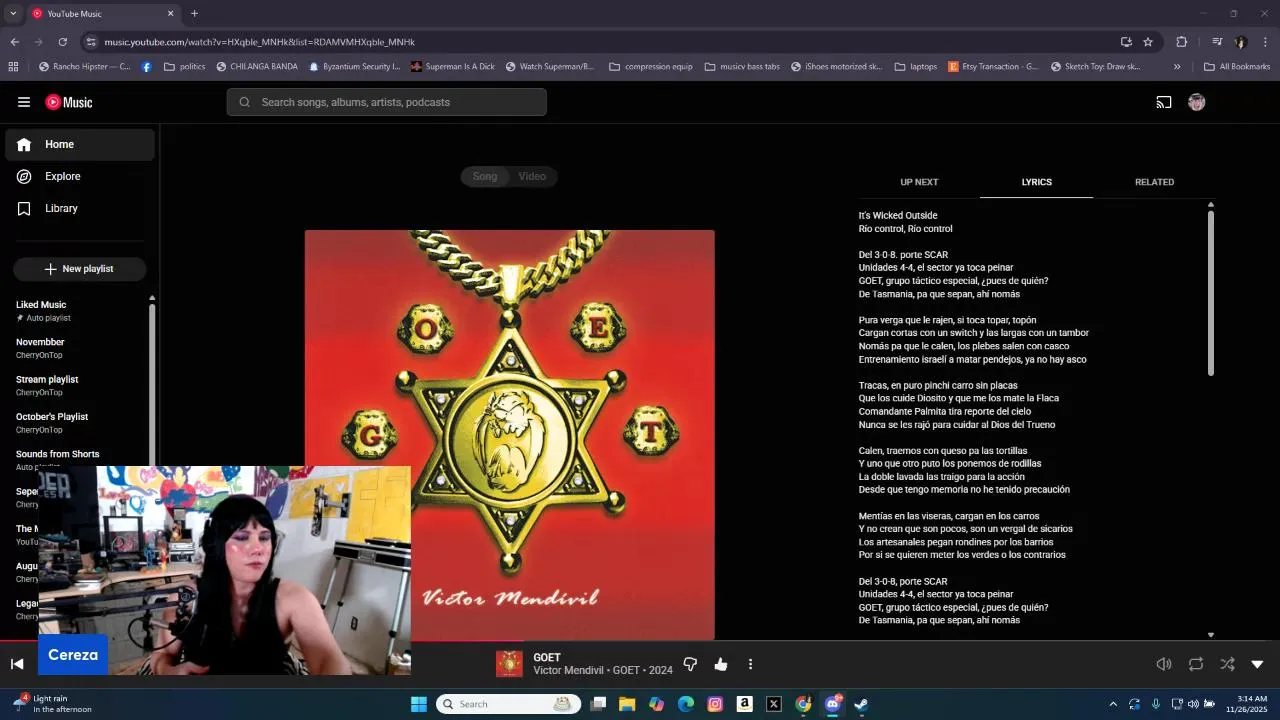
Task: Toggle shuffle playback
Action: coord(1227,664)
